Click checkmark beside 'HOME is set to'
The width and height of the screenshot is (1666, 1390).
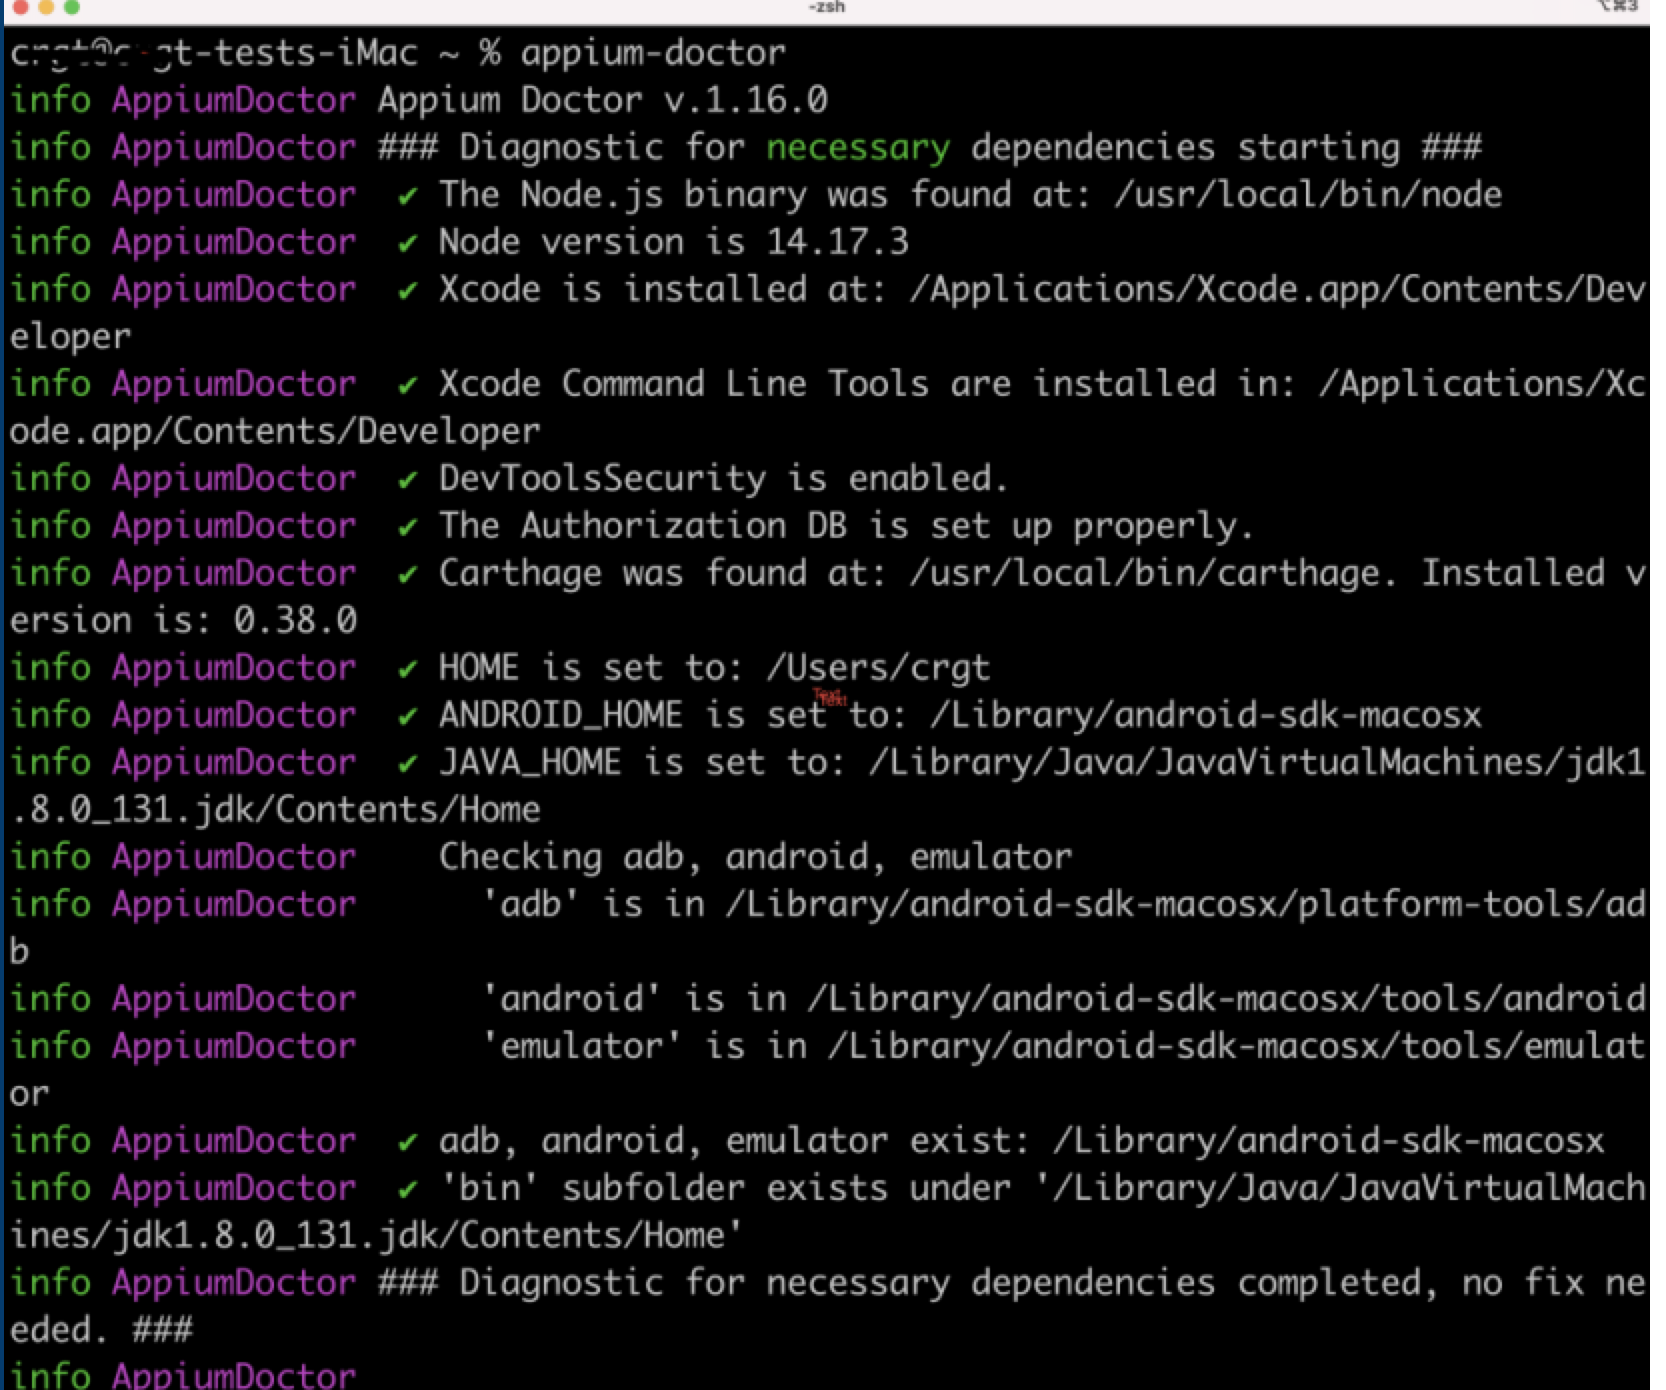407,670
